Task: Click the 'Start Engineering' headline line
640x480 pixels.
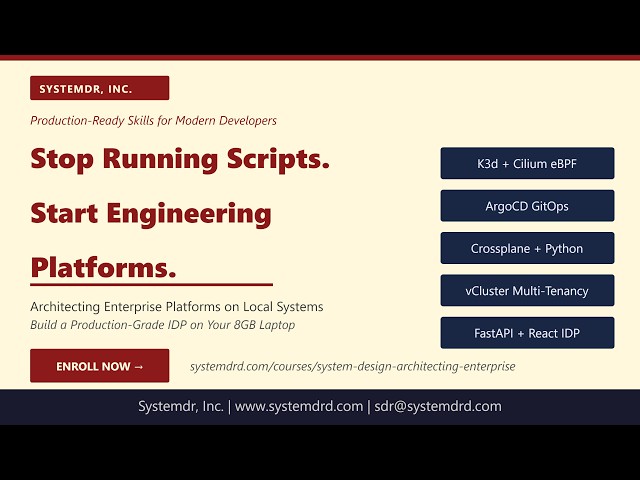Action: (151, 214)
